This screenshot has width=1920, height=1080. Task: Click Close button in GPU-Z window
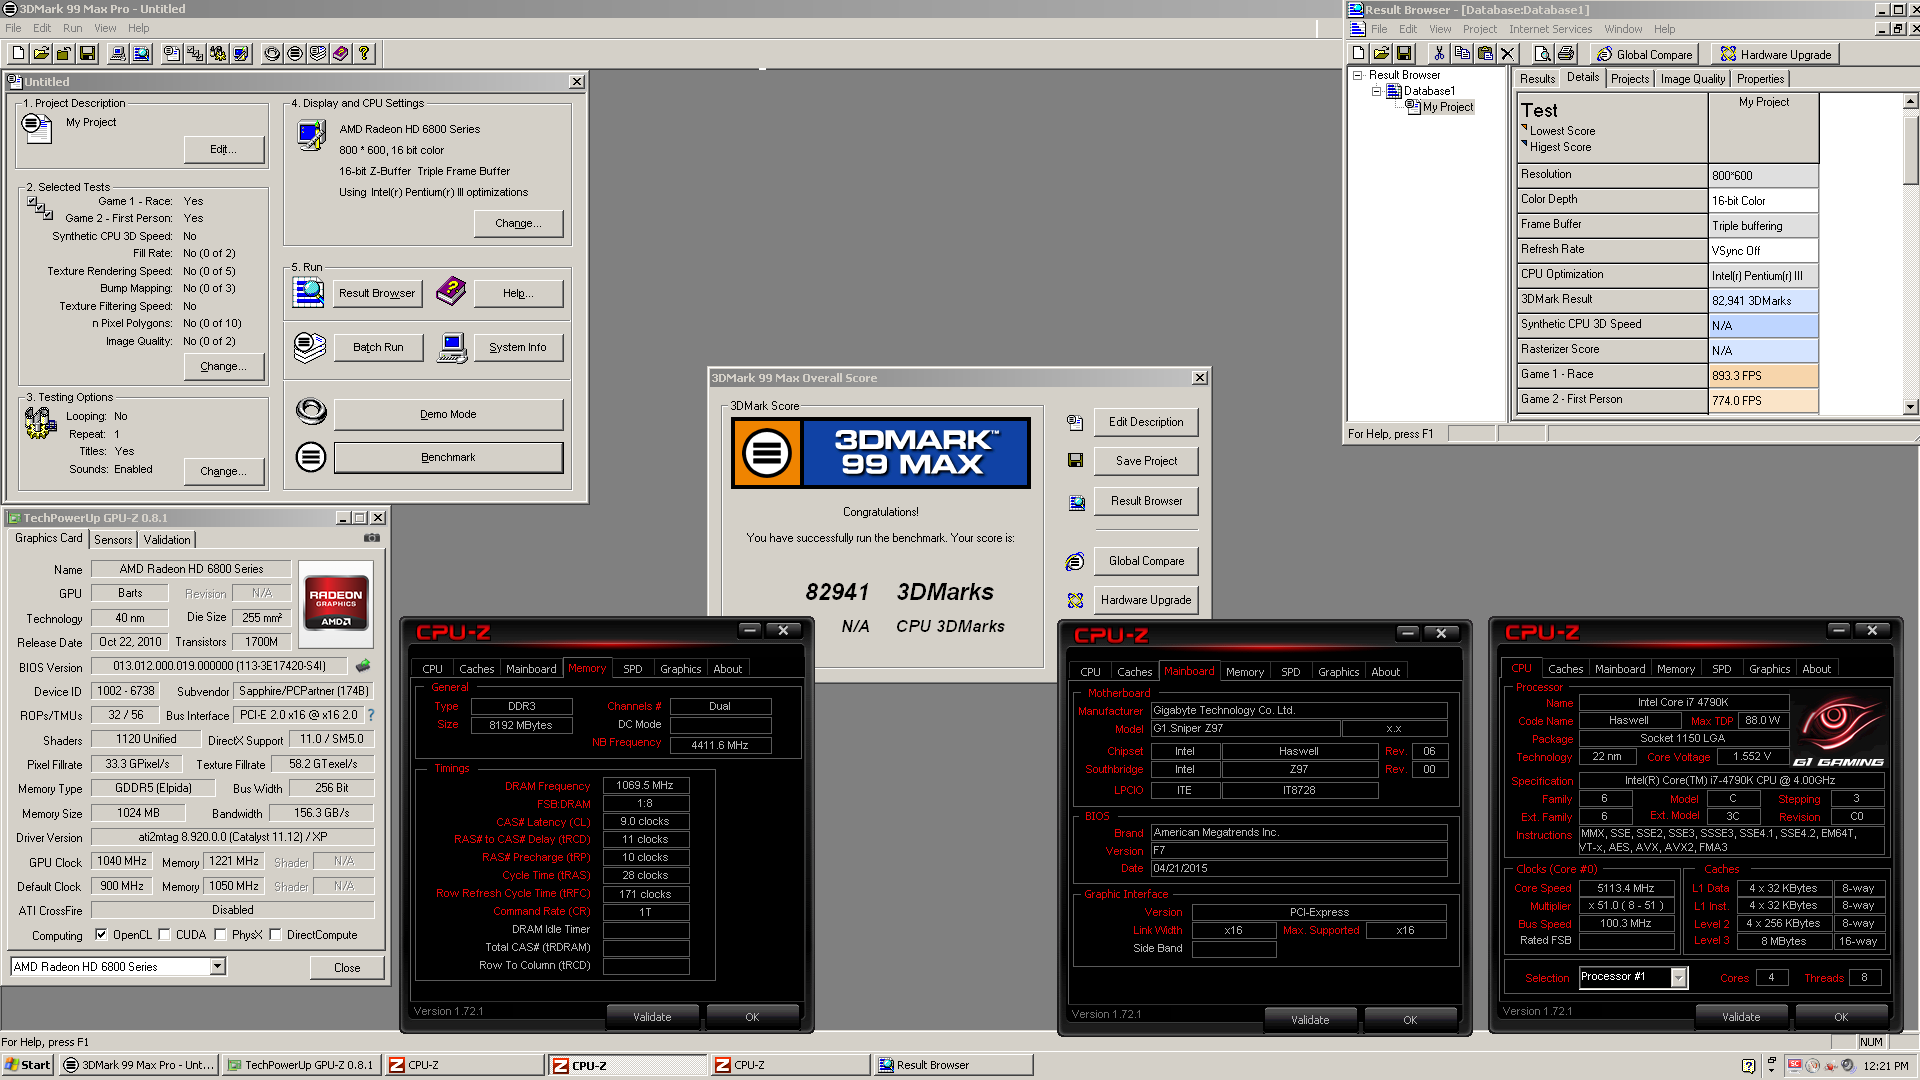tap(347, 967)
